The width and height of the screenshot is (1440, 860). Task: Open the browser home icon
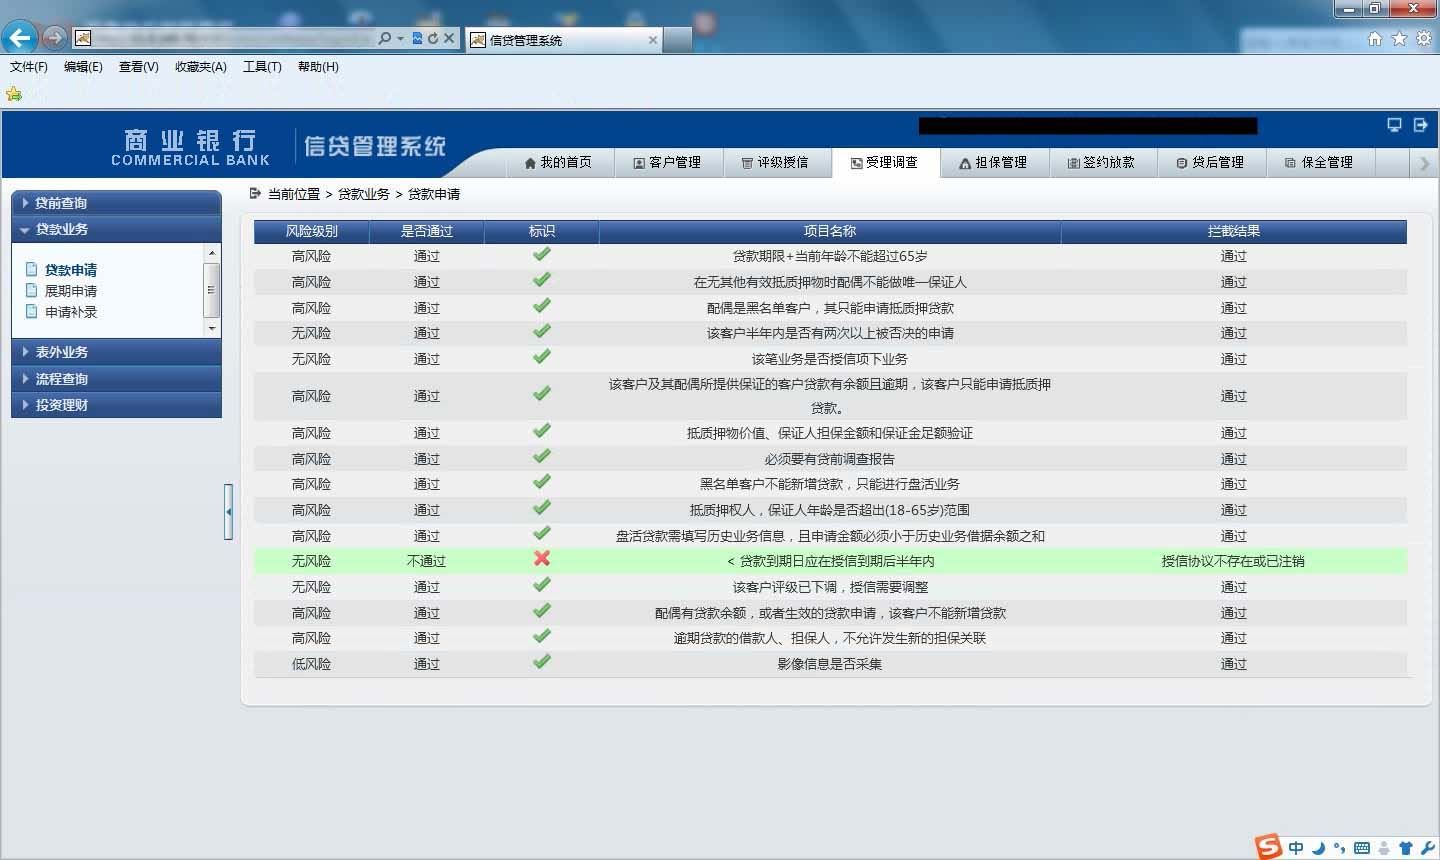tap(1375, 38)
